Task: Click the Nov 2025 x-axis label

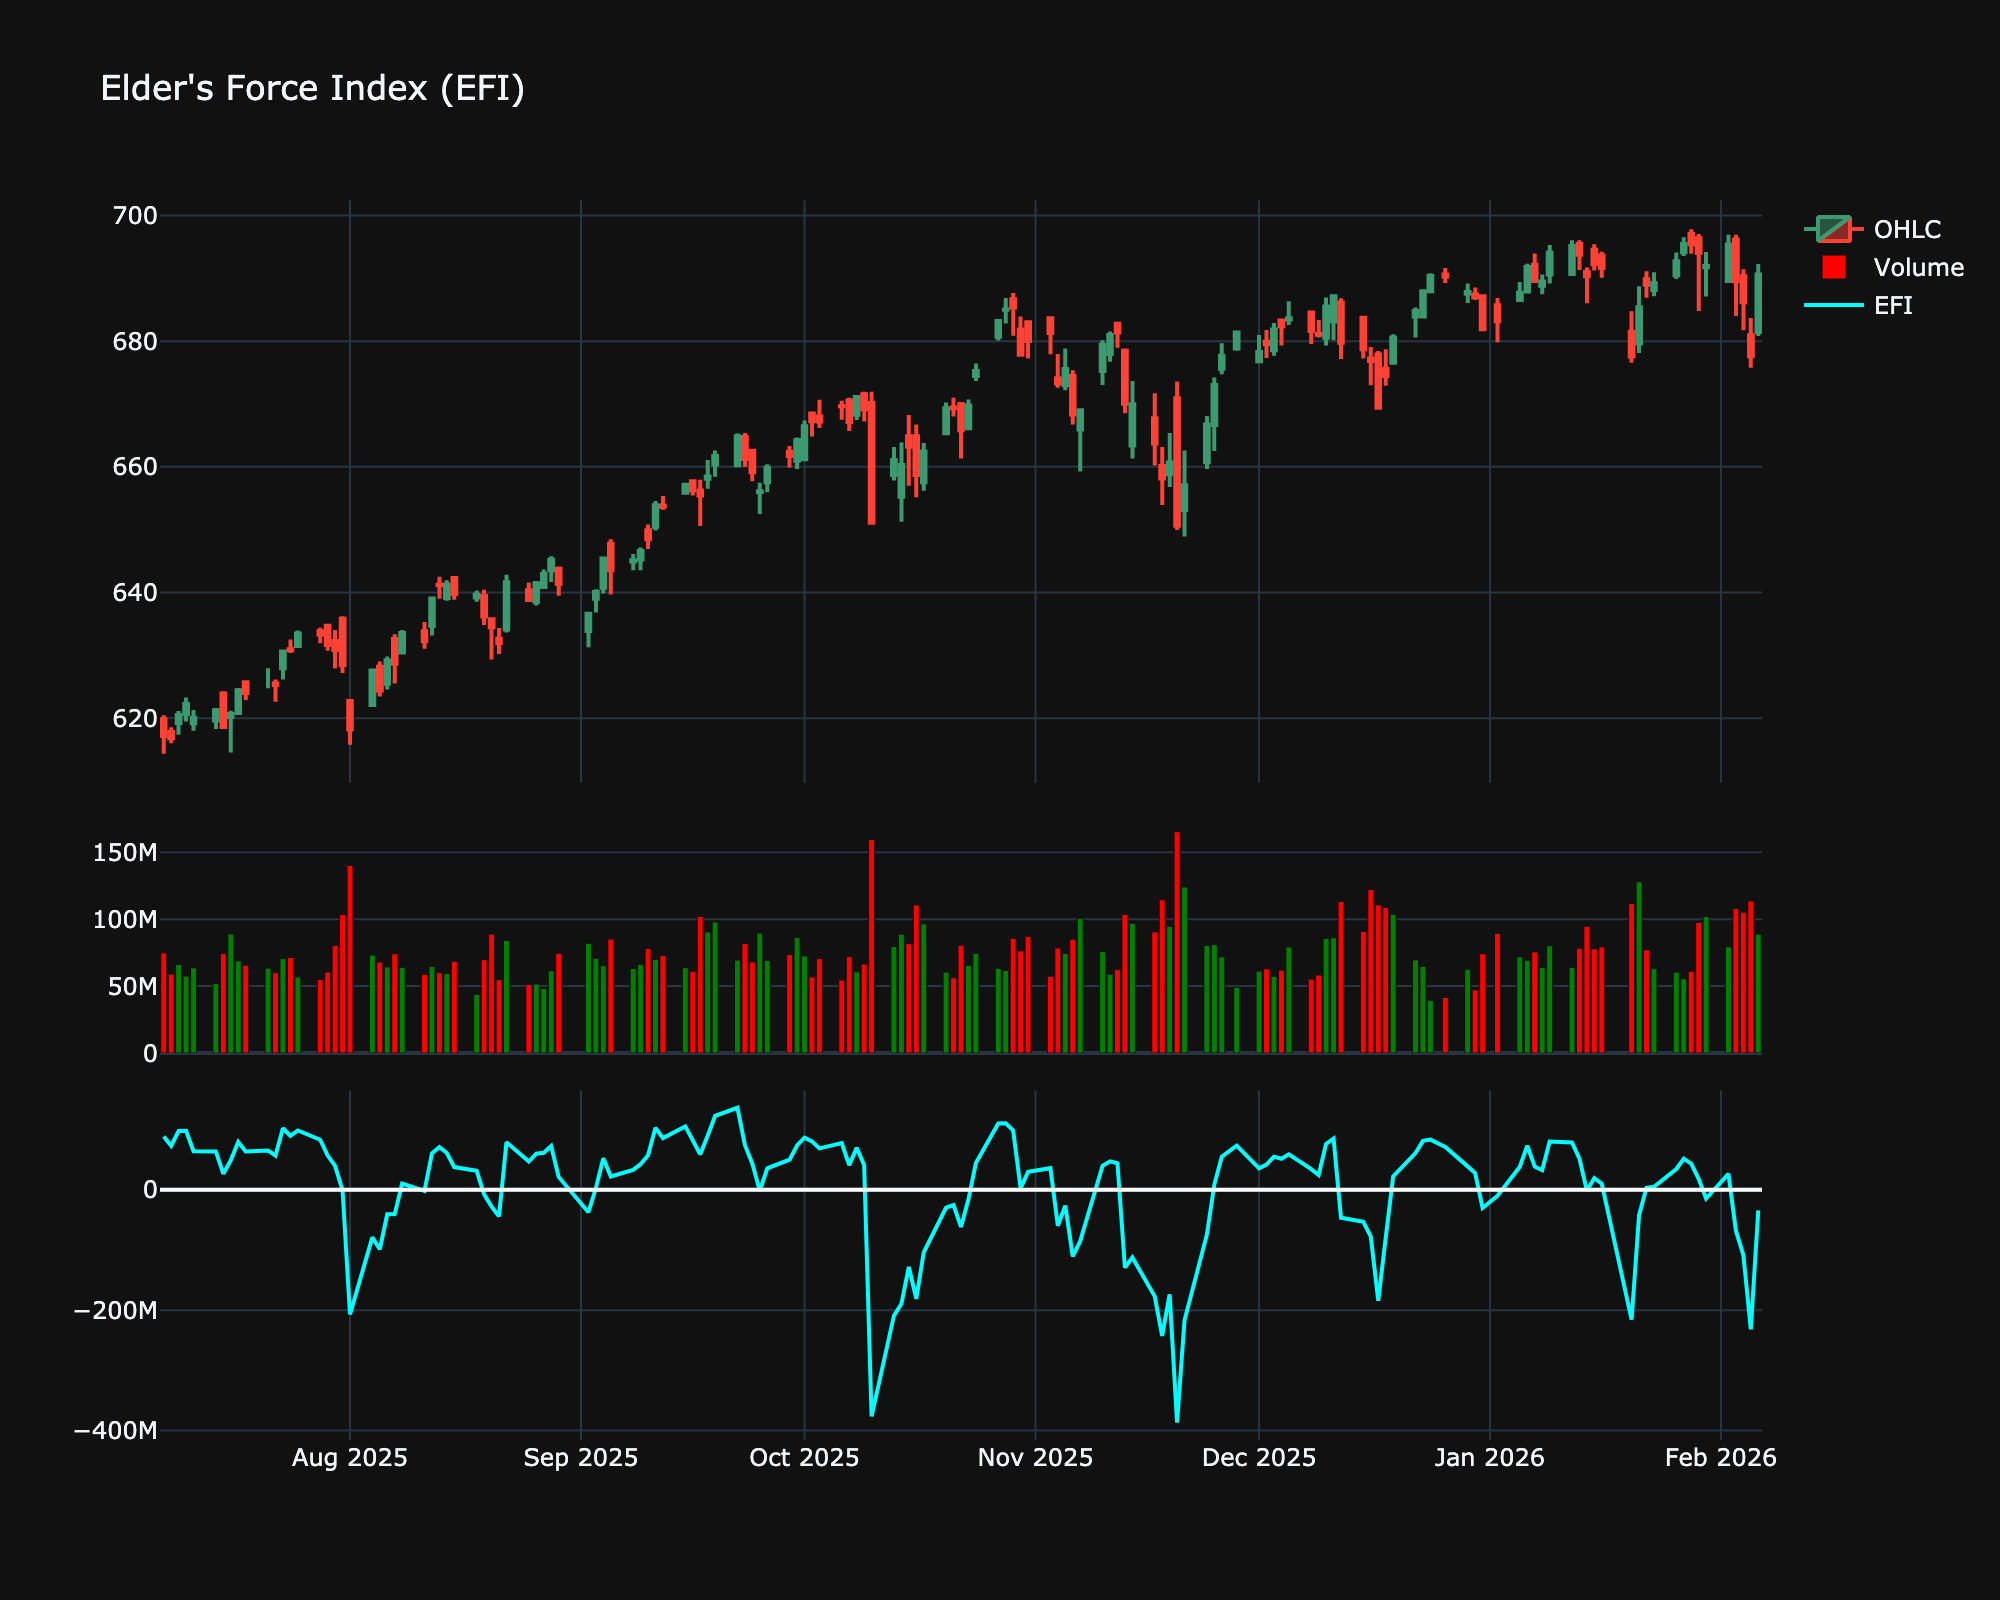Action: tap(1035, 1458)
